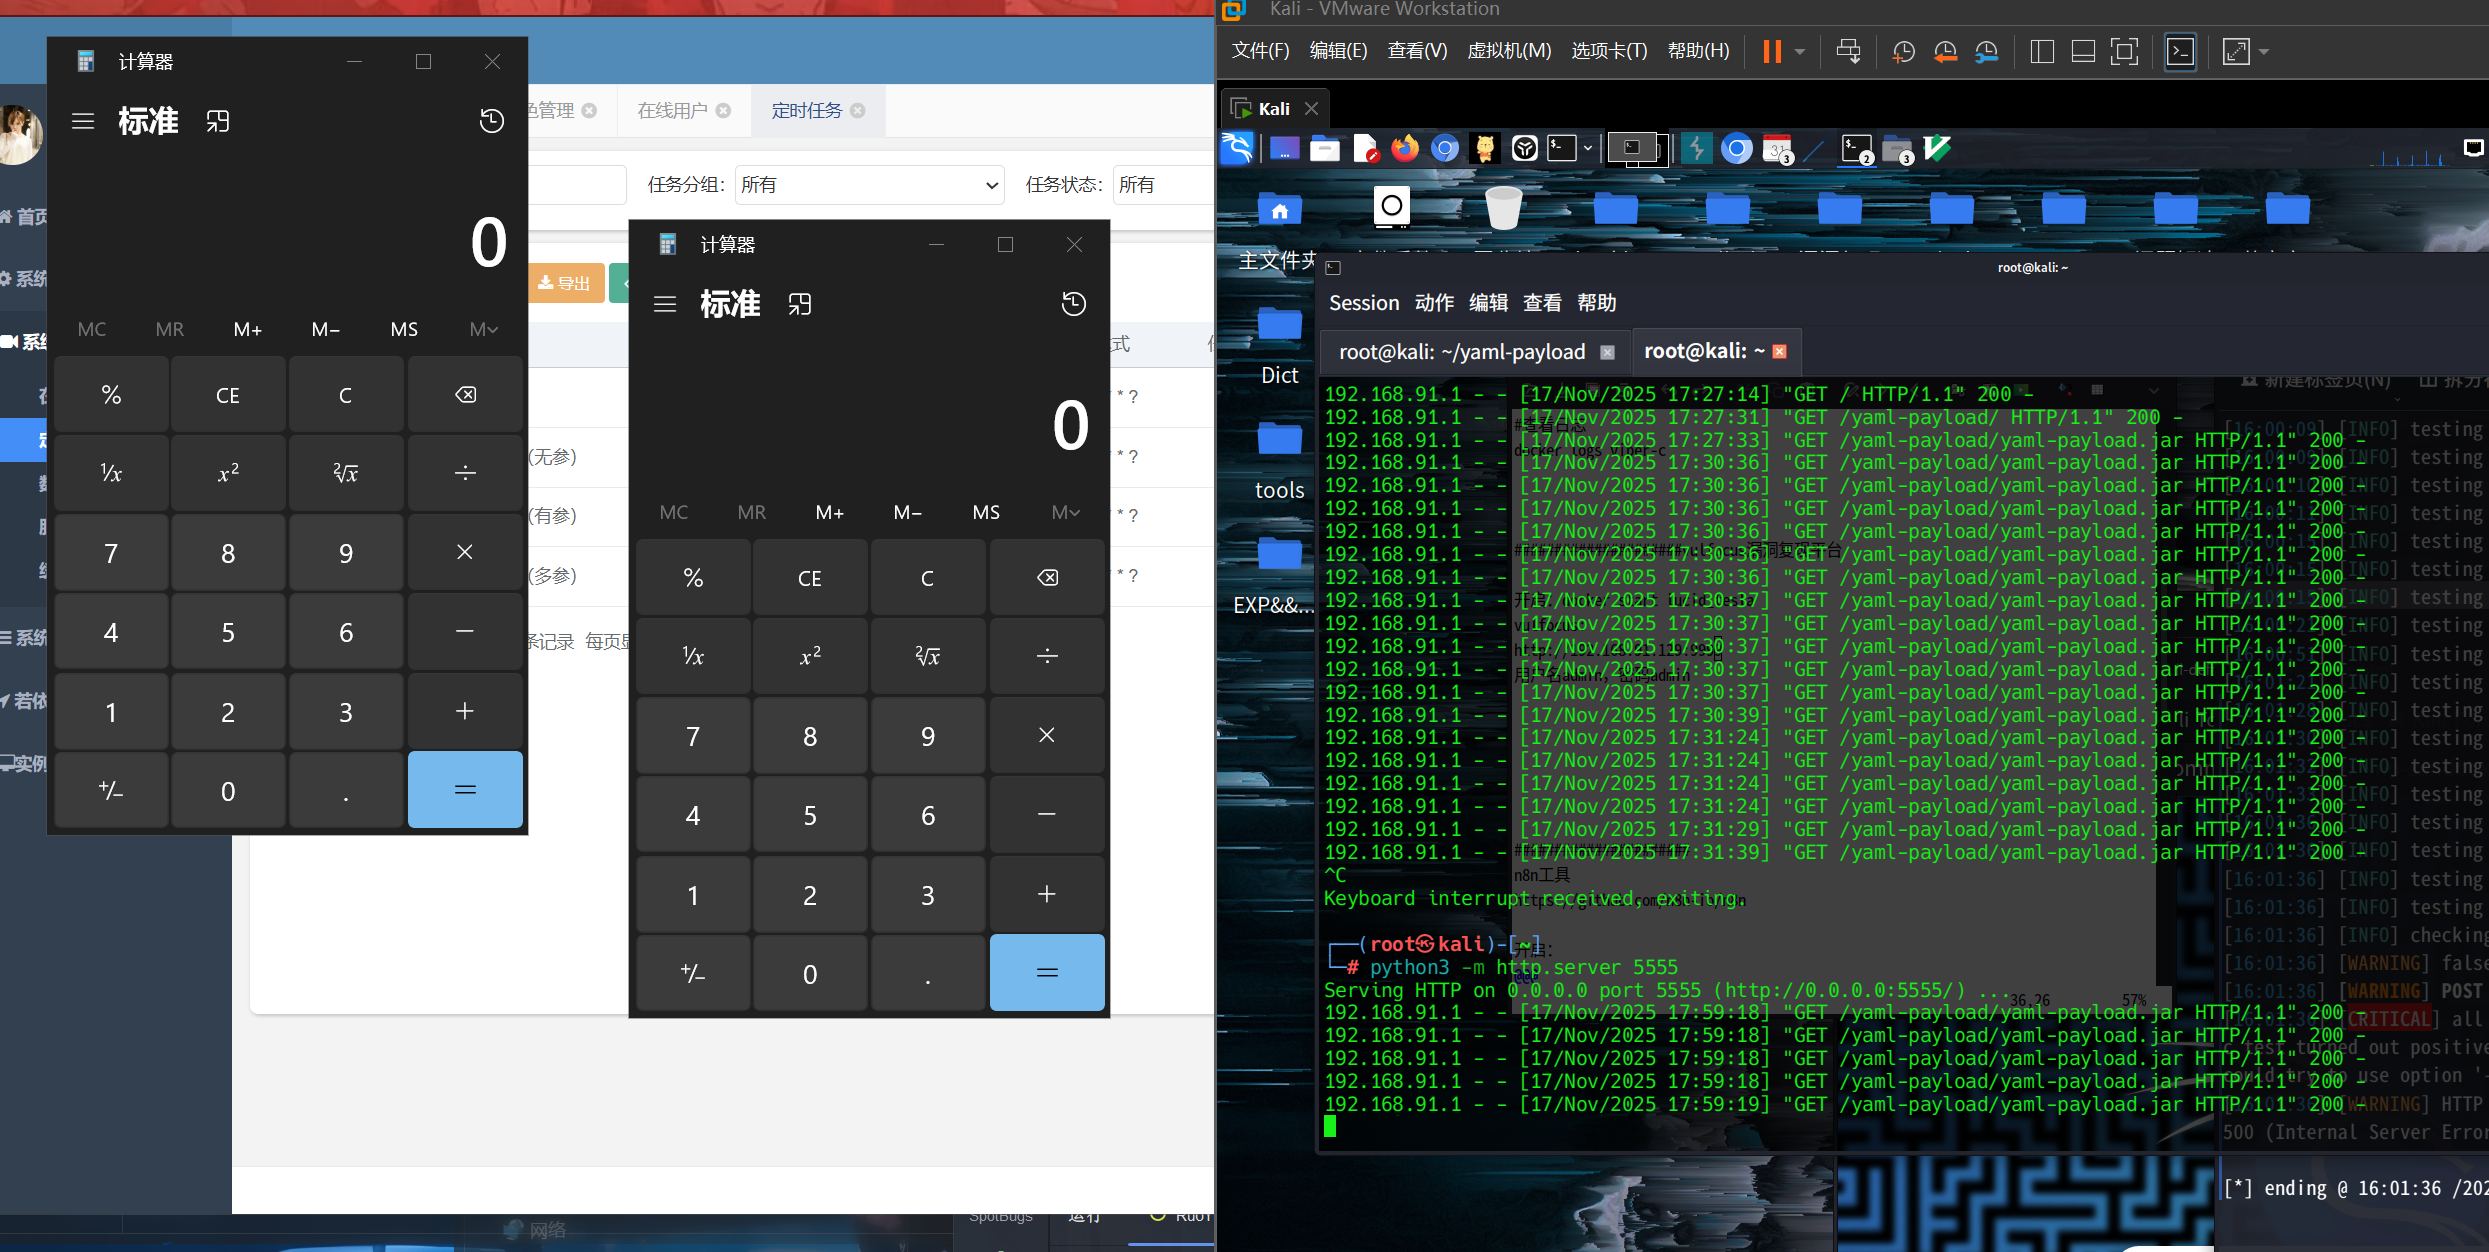Screen dimensions: 2489x1252
Task: Toggle keep-on-top in front calculator
Action: pyautogui.click(x=799, y=304)
